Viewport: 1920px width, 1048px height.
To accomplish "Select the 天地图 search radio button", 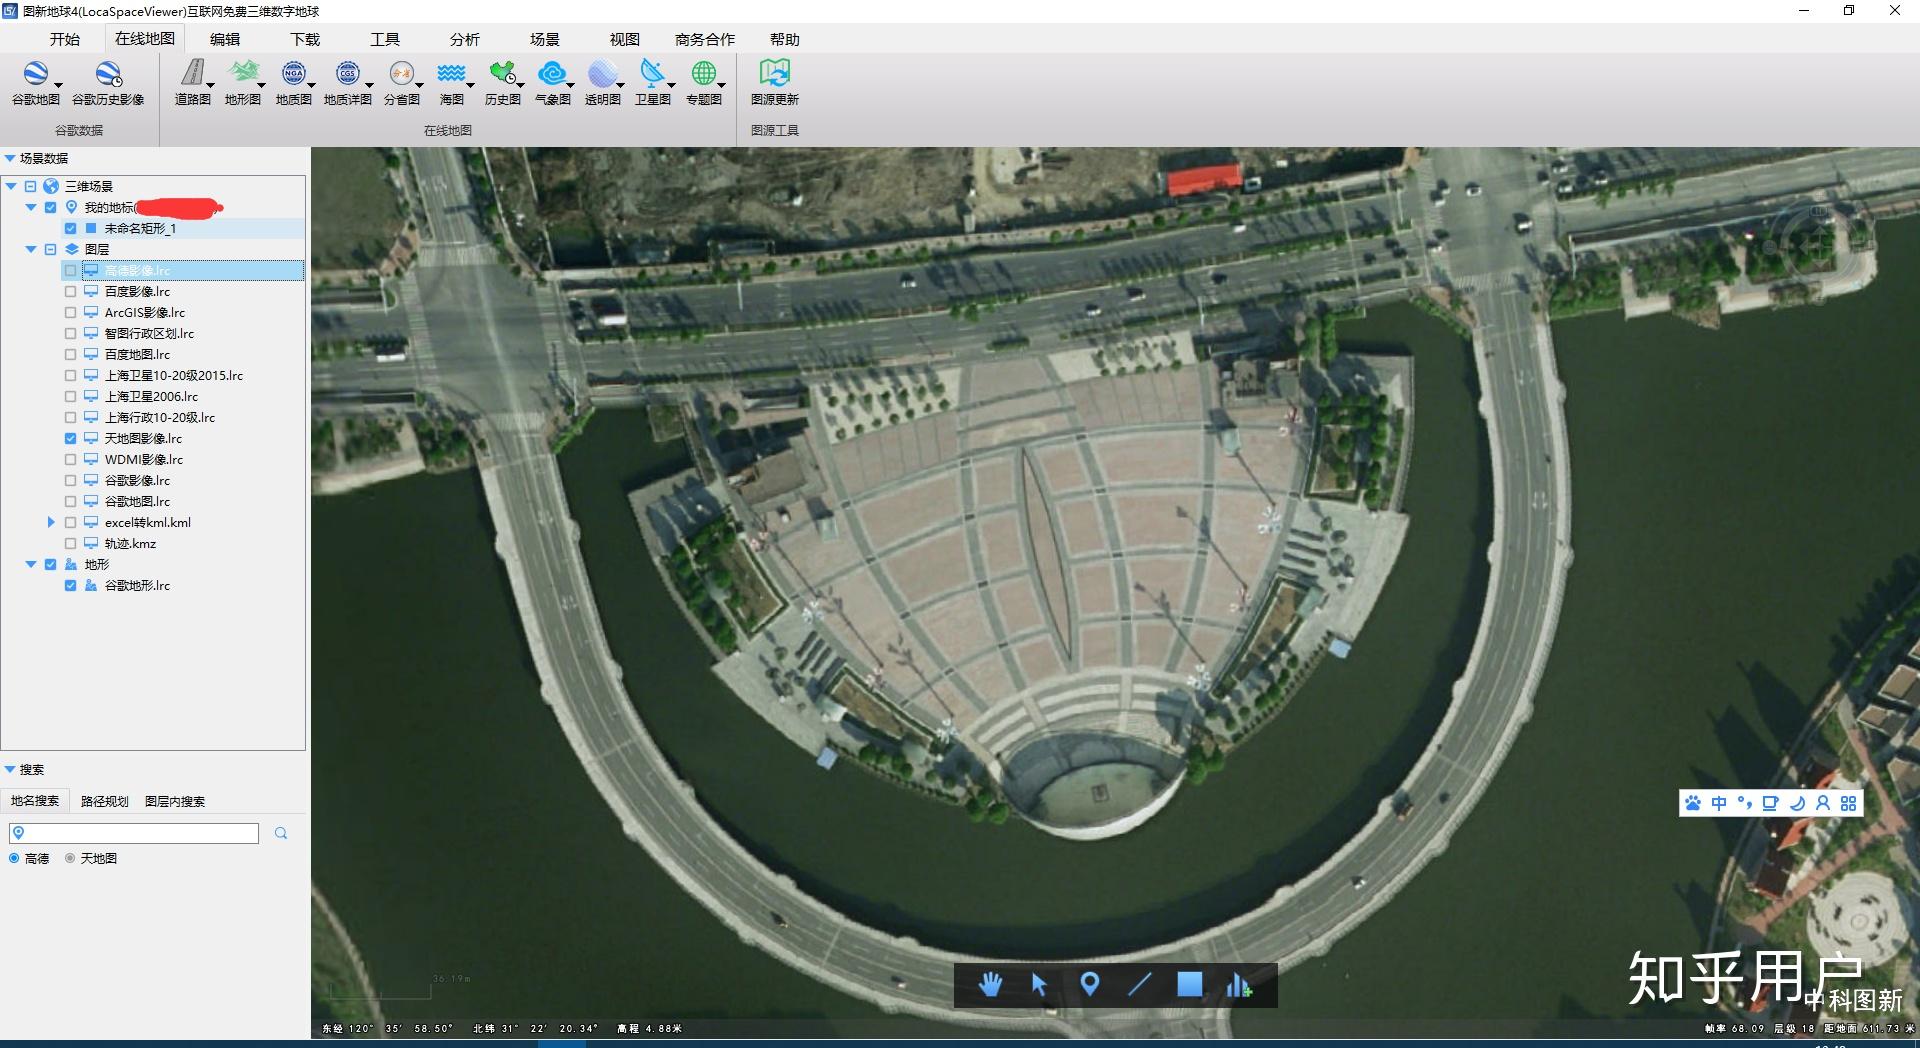I will tap(70, 858).
